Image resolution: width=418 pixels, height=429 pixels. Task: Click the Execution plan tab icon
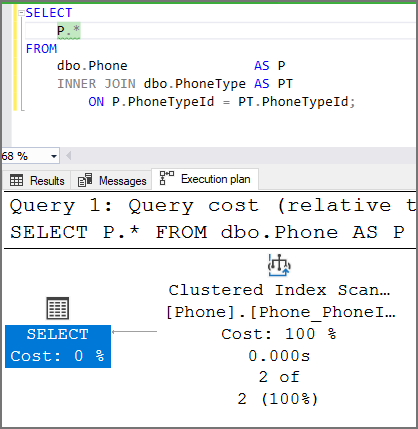pyautogui.click(x=167, y=178)
